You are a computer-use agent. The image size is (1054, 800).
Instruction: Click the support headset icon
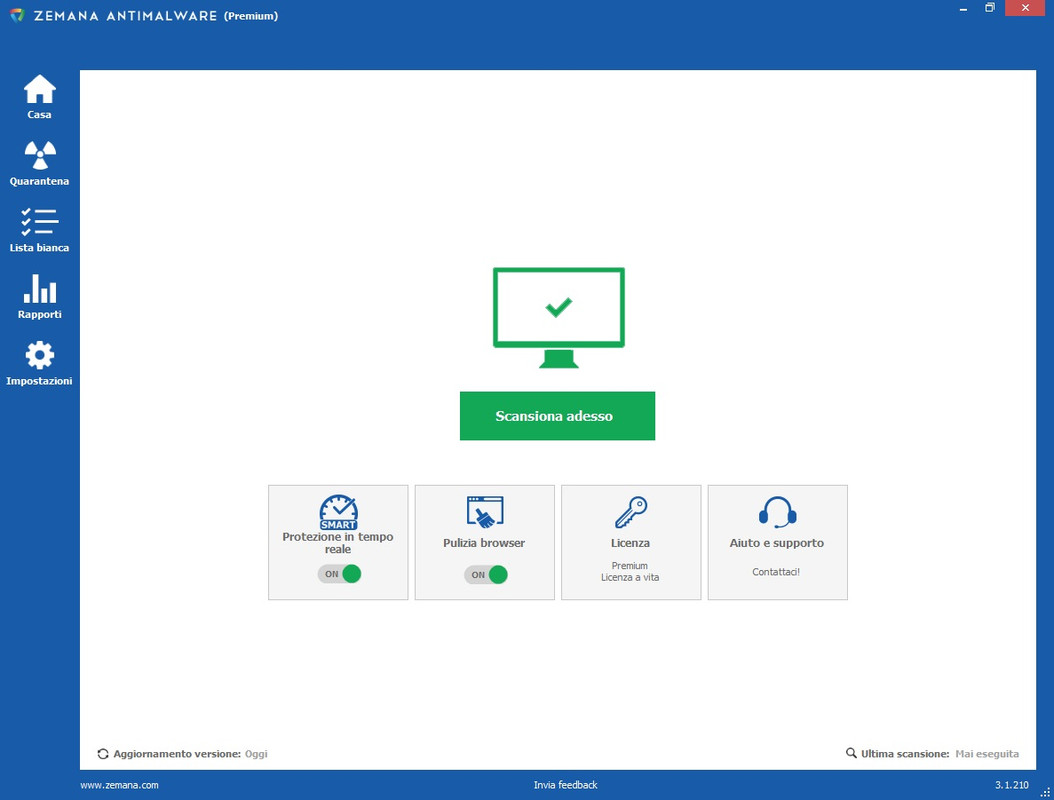(x=778, y=512)
